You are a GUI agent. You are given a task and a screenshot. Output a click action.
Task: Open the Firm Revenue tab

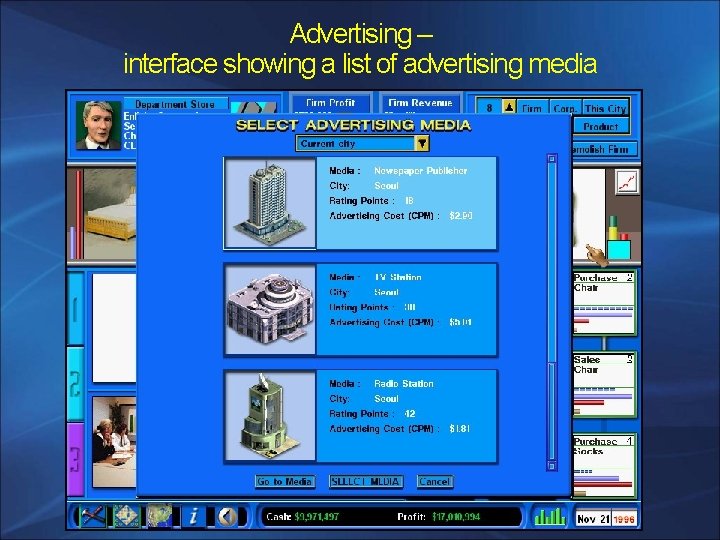[420, 103]
